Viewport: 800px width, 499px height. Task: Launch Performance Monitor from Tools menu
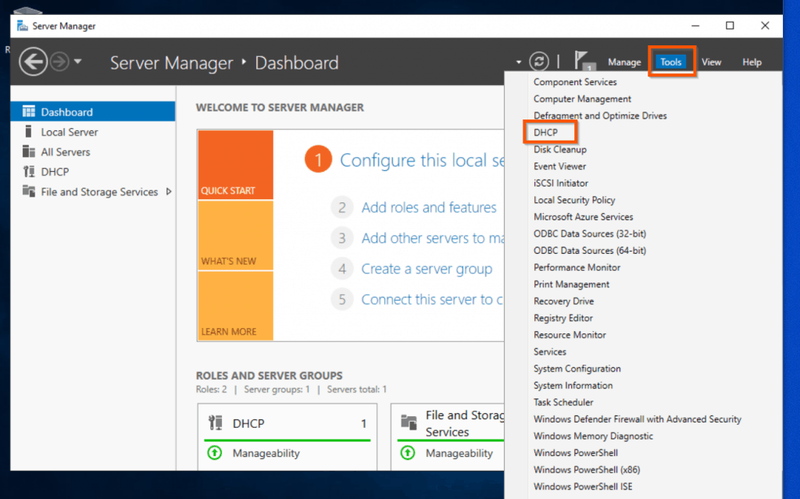click(x=577, y=267)
